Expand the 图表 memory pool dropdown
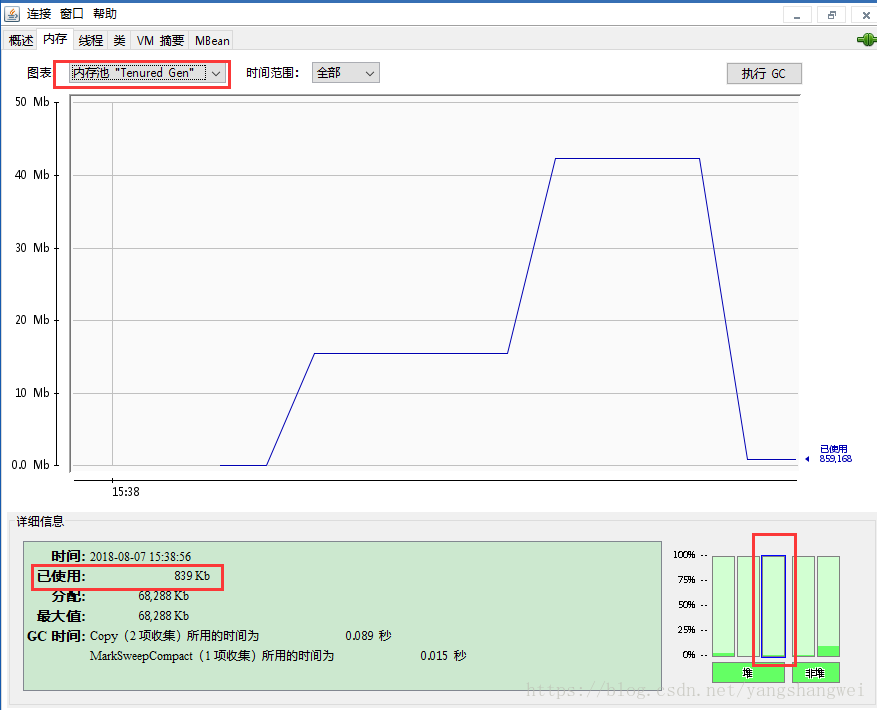 [148, 73]
